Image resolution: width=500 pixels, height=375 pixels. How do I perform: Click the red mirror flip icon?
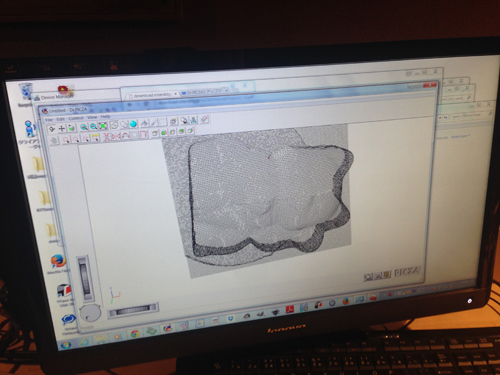point(116,136)
